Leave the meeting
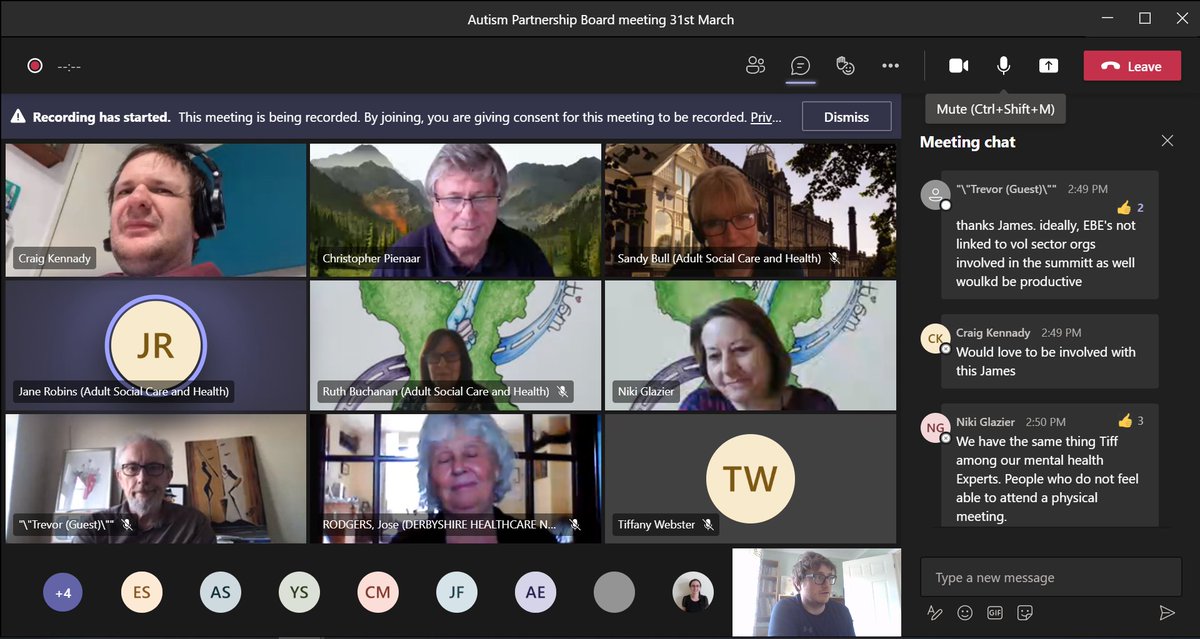Viewport: 1200px width, 639px height. tap(1132, 66)
